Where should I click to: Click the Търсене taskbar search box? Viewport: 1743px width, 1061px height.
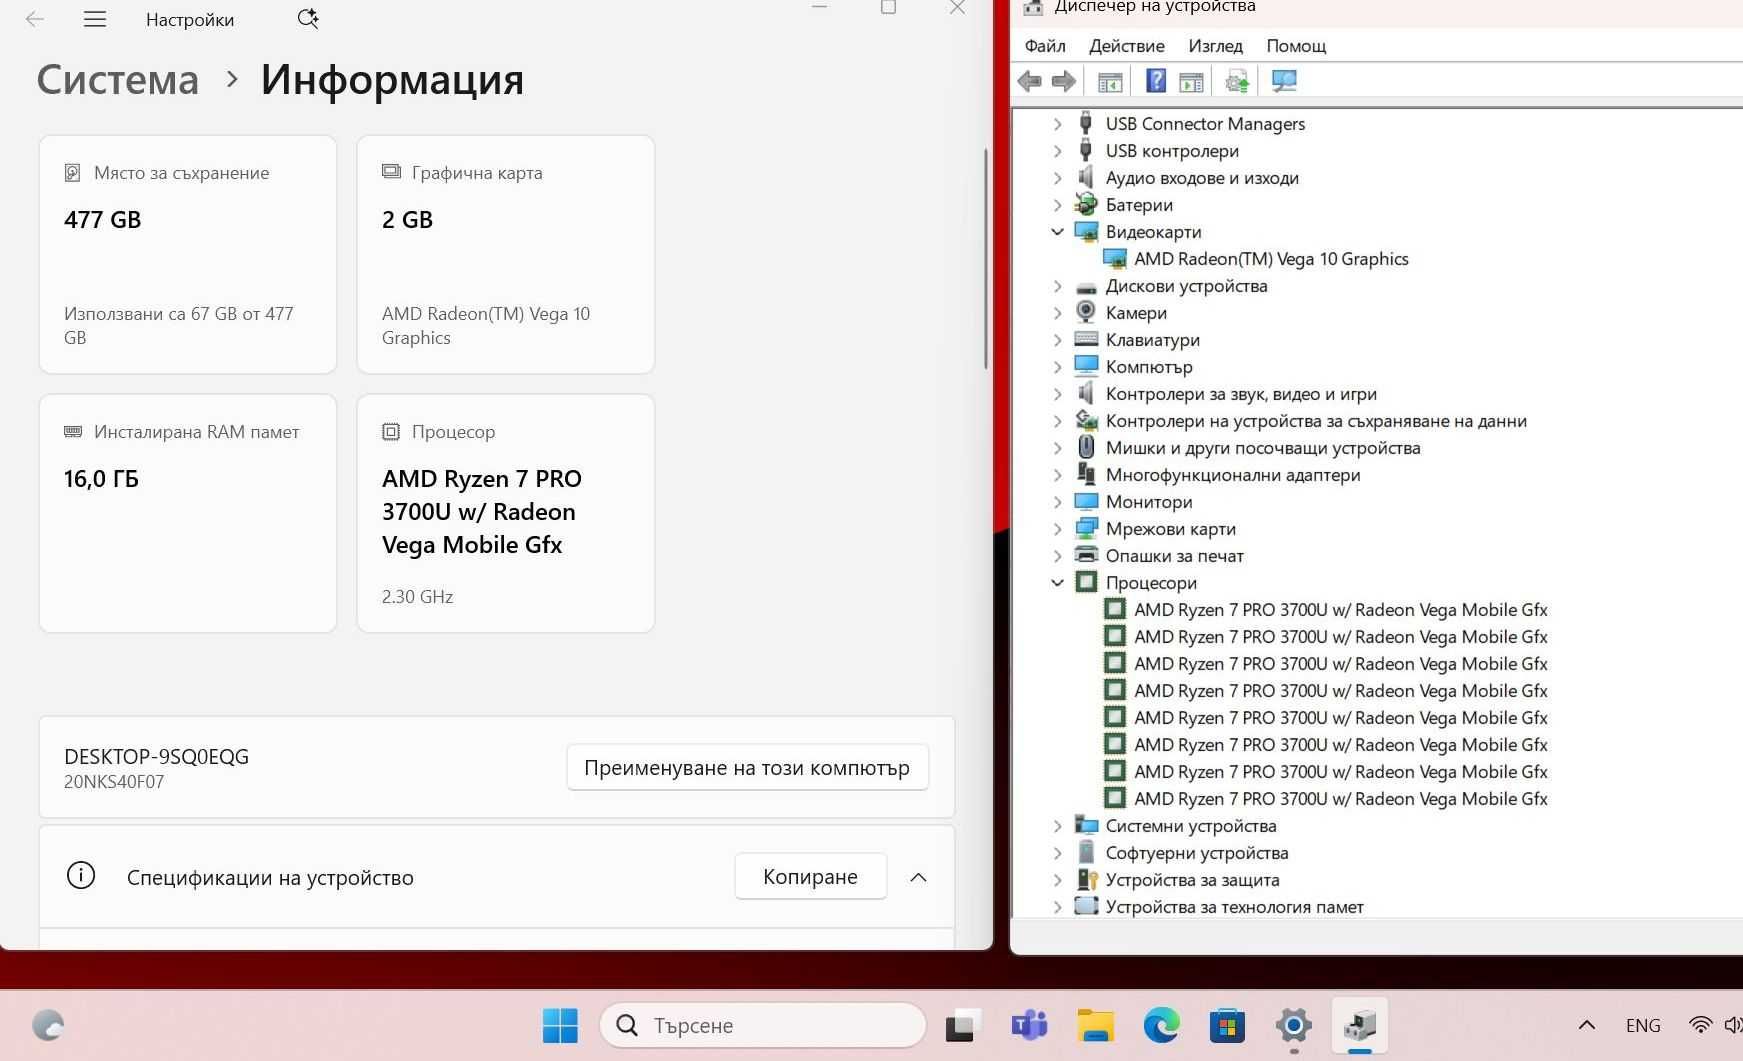point(762,1025)
